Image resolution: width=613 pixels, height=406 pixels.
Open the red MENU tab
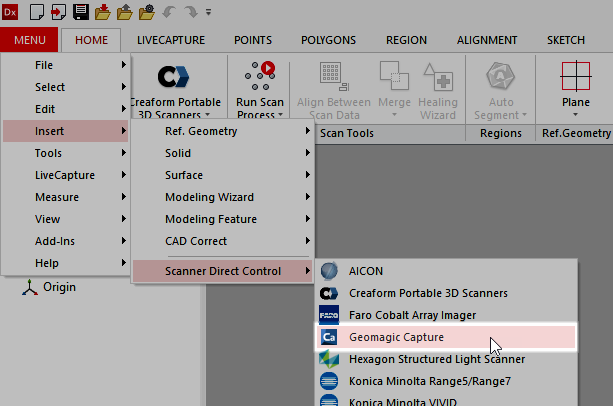coord(29,40)
